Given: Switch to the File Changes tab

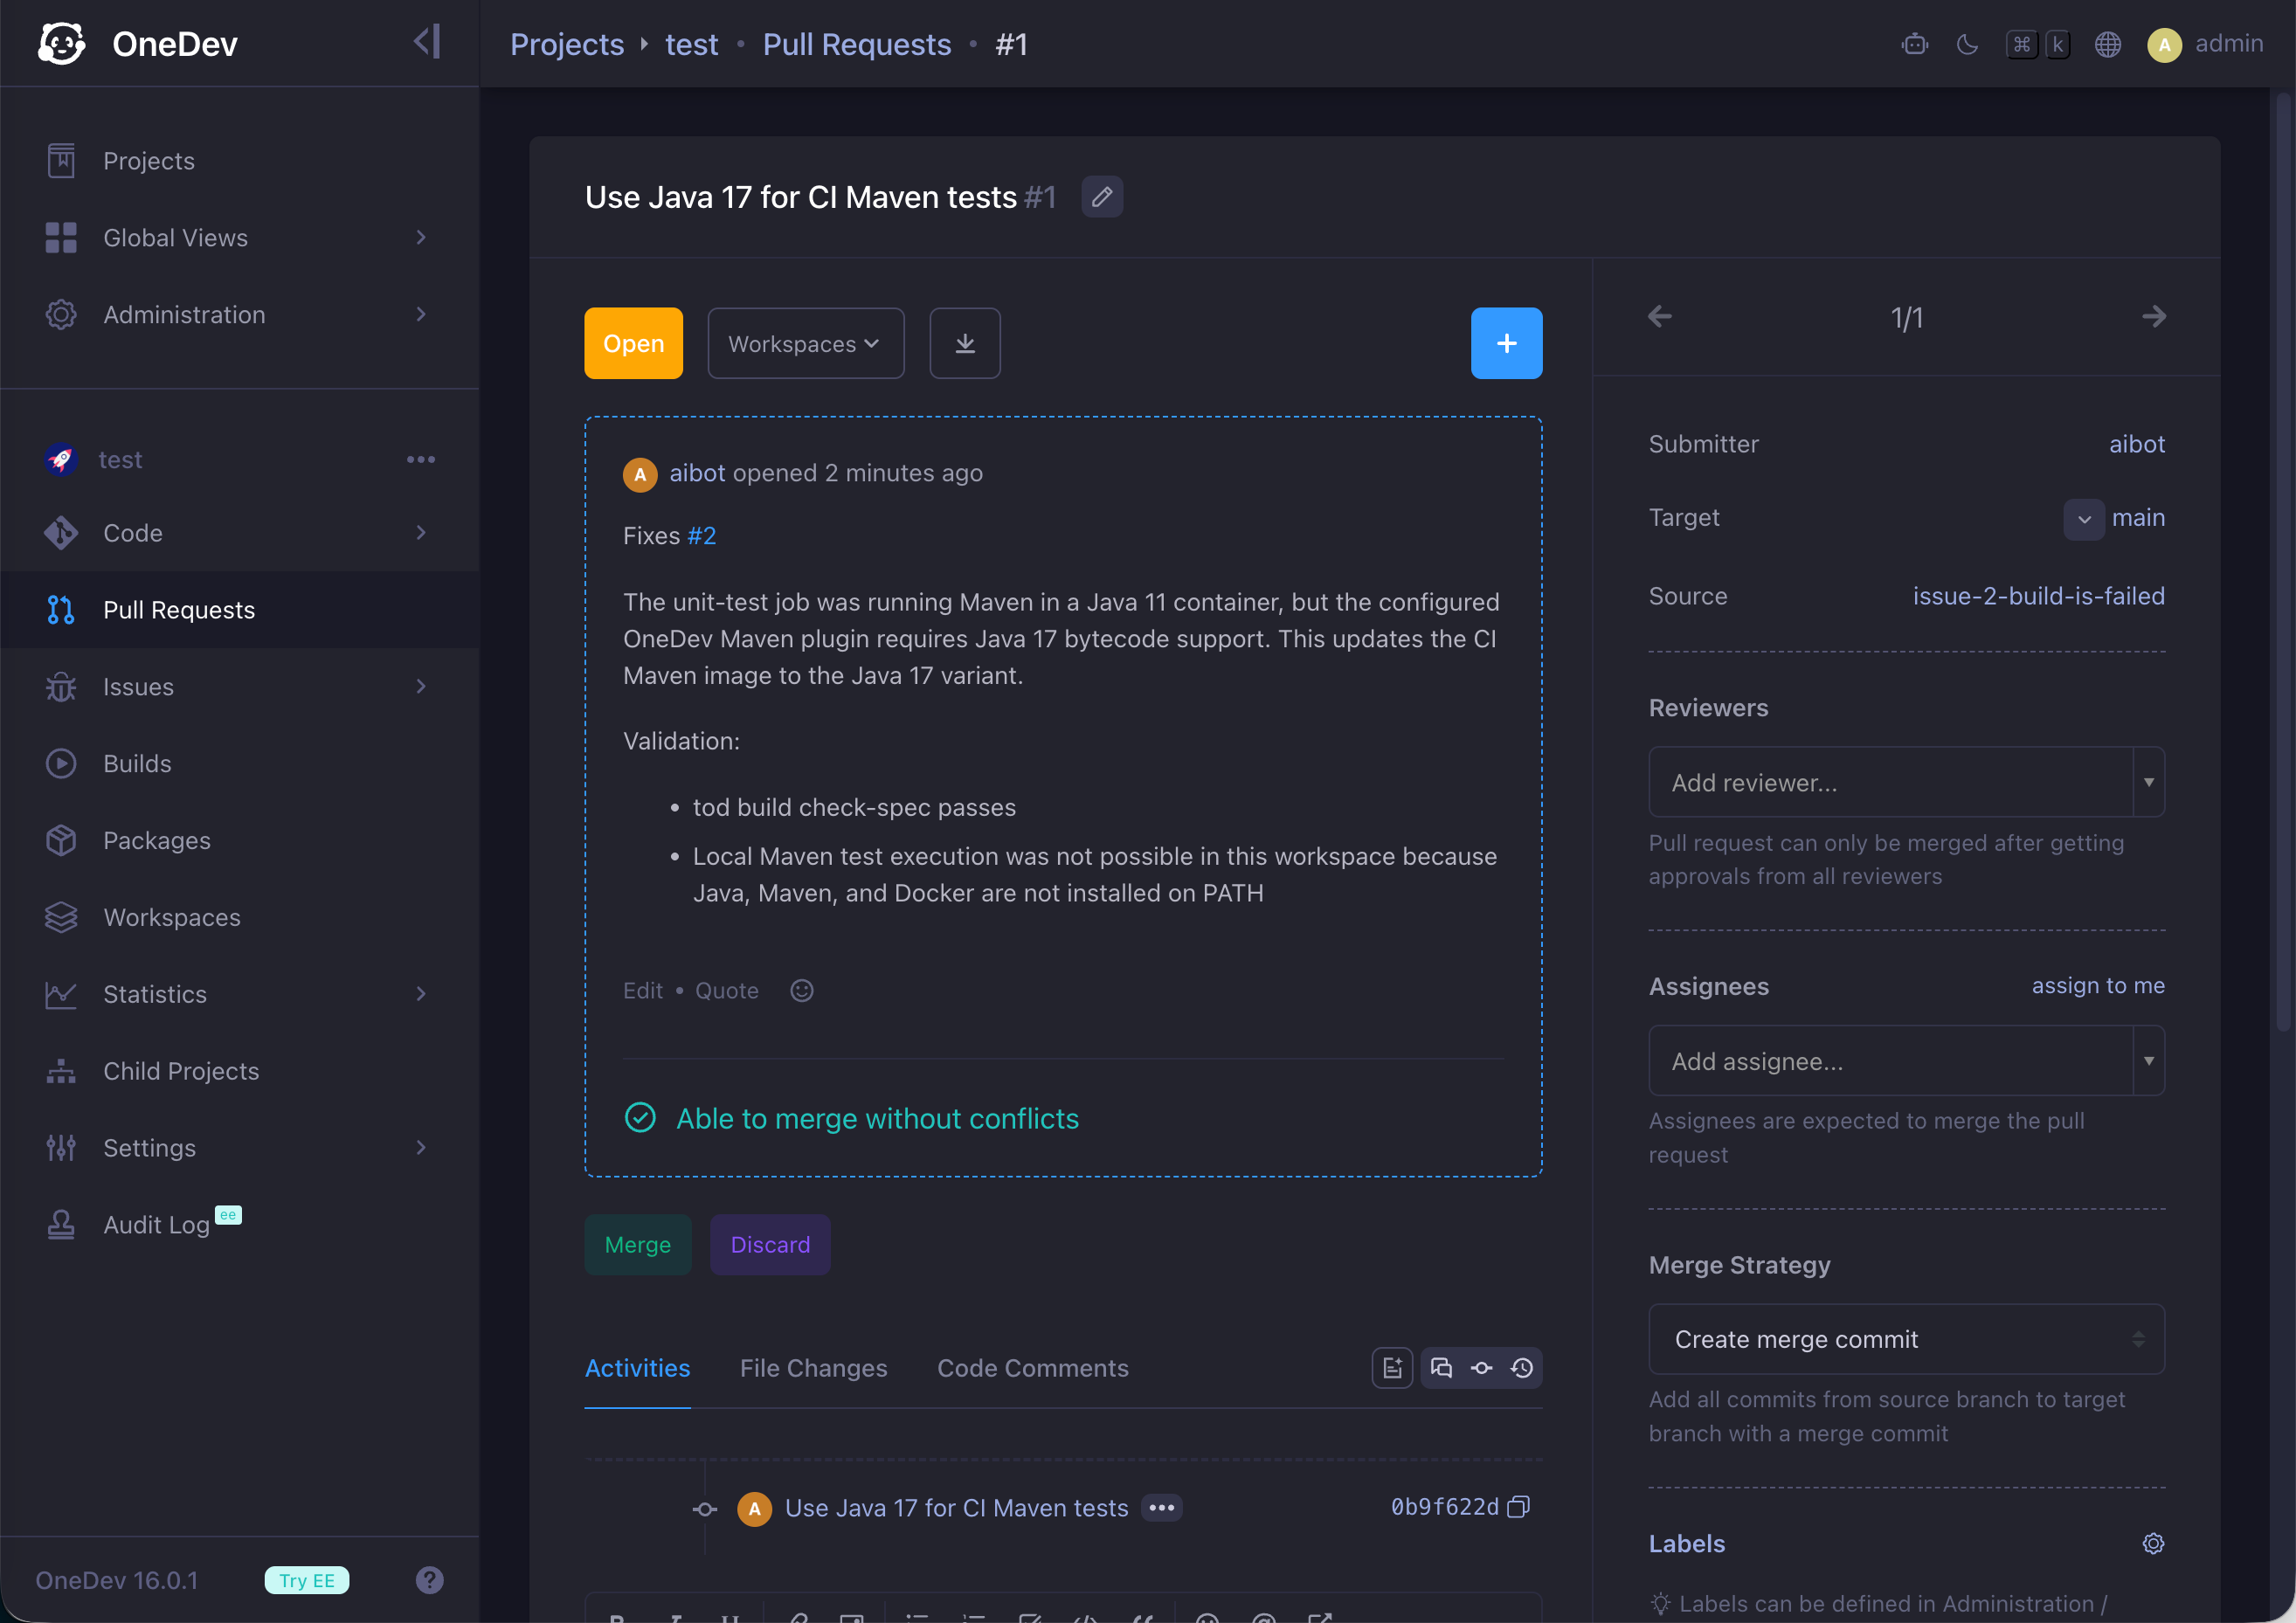Looking at the screenshot, I should tap(814, 1368).
